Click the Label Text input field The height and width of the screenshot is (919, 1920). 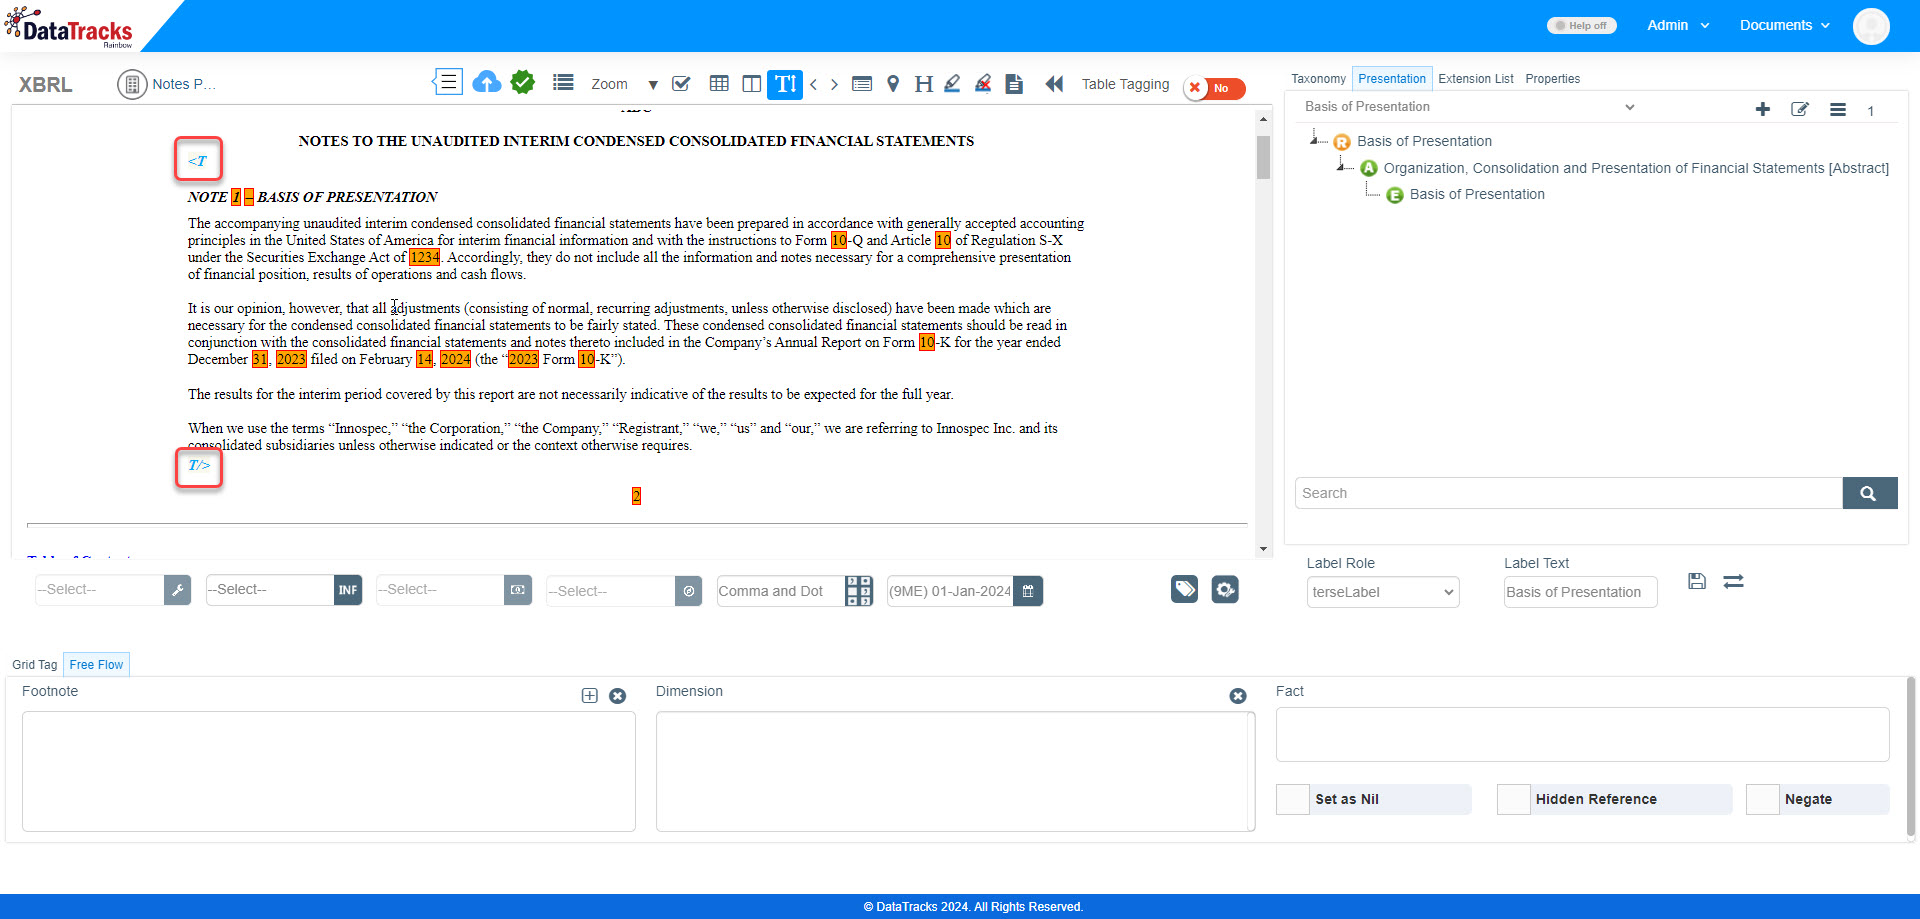pos(1580,592)
